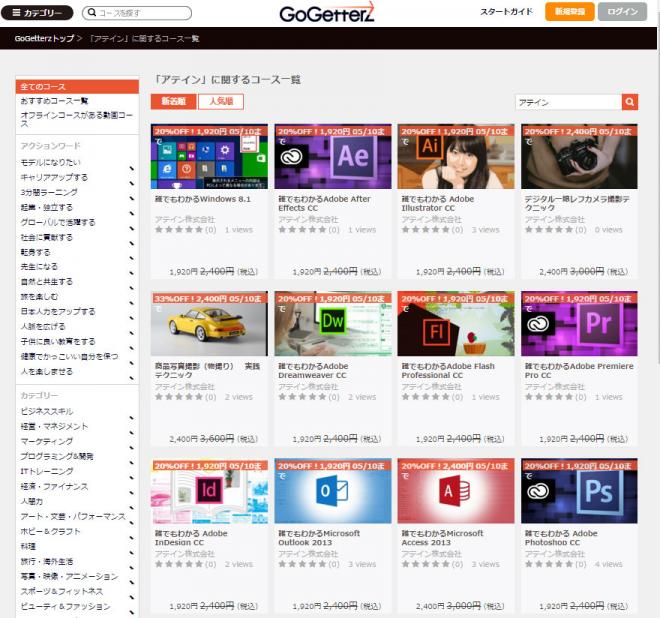Screen dimensions: 660x618
Task: Select 人脈を広げる action word
Action: coord(43,326)
